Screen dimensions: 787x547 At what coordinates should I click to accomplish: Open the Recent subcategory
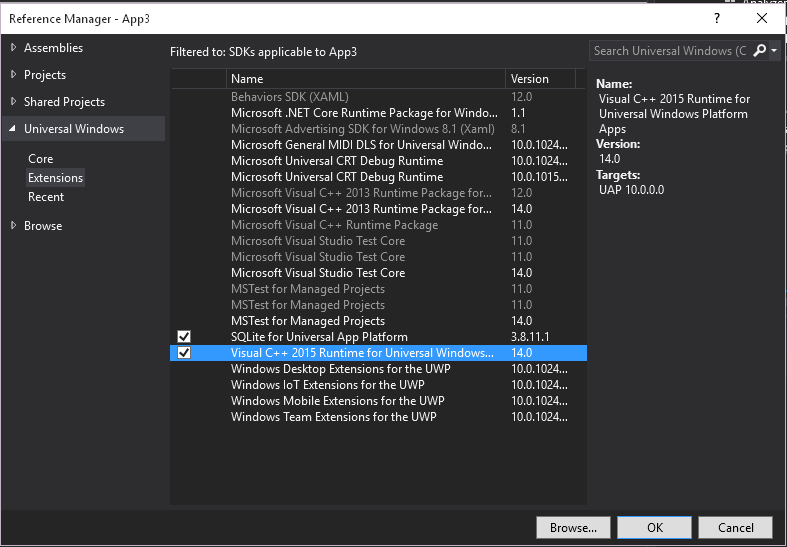click(46, 197)
